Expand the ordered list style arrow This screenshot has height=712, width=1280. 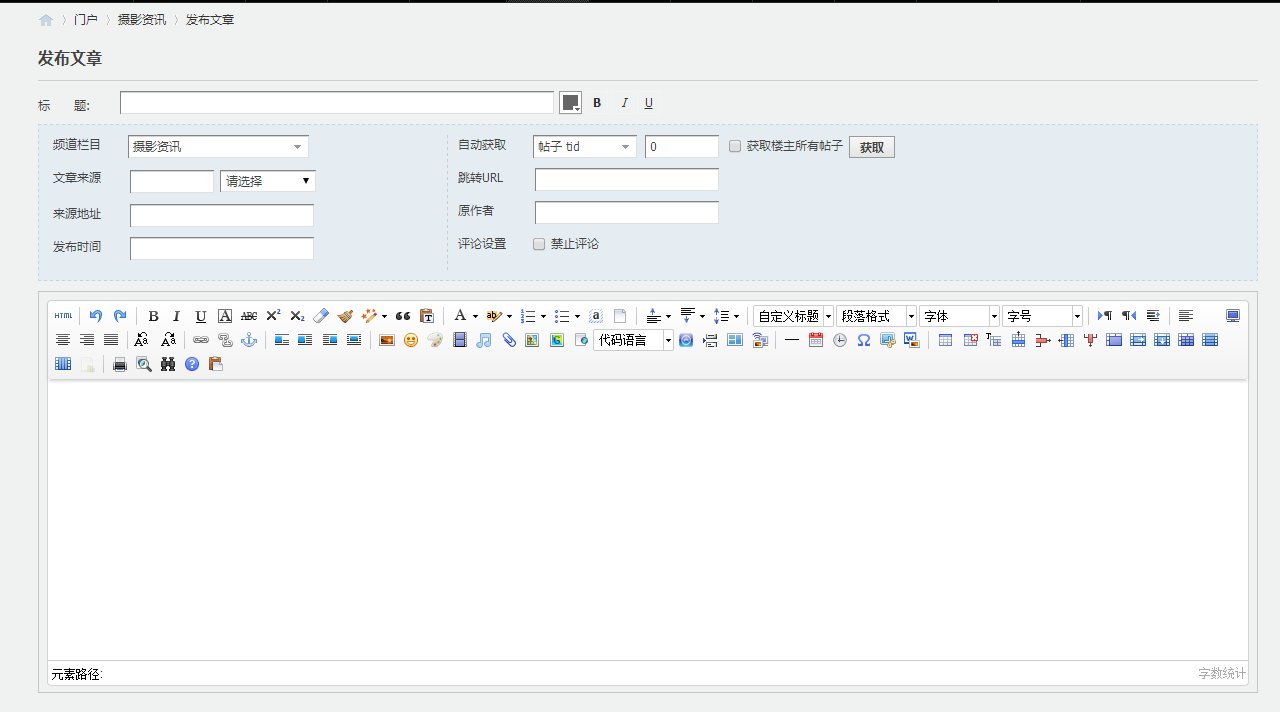pos(543,316)
